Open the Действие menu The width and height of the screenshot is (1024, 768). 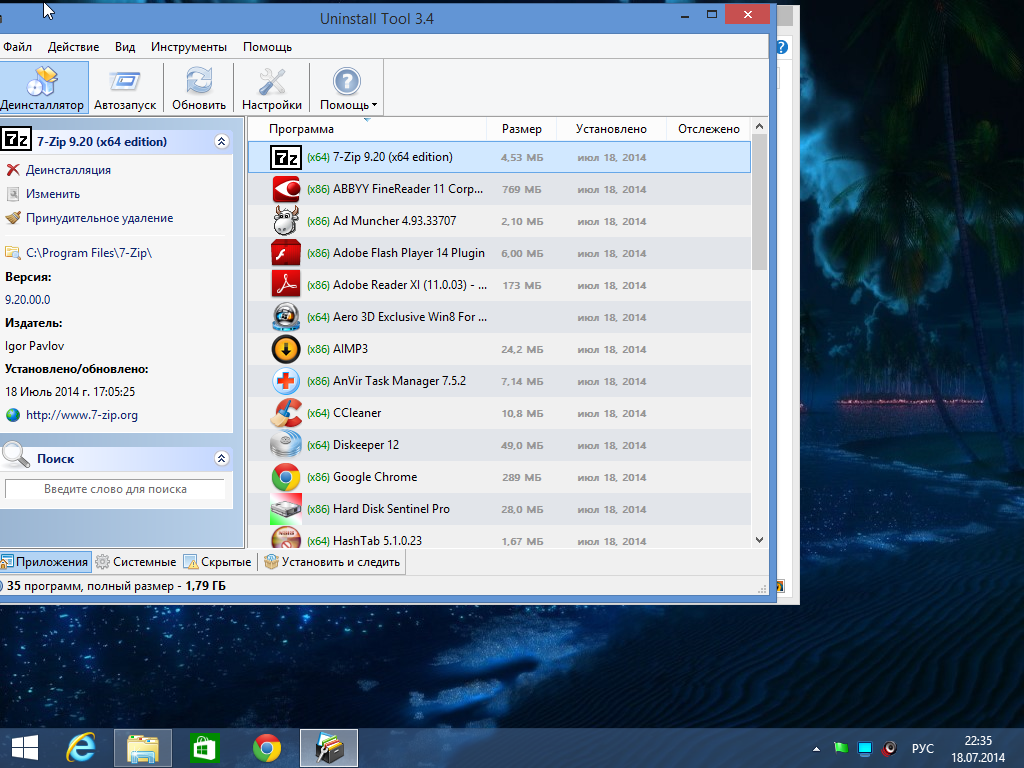pyautogui.click(x=73, y=47)
